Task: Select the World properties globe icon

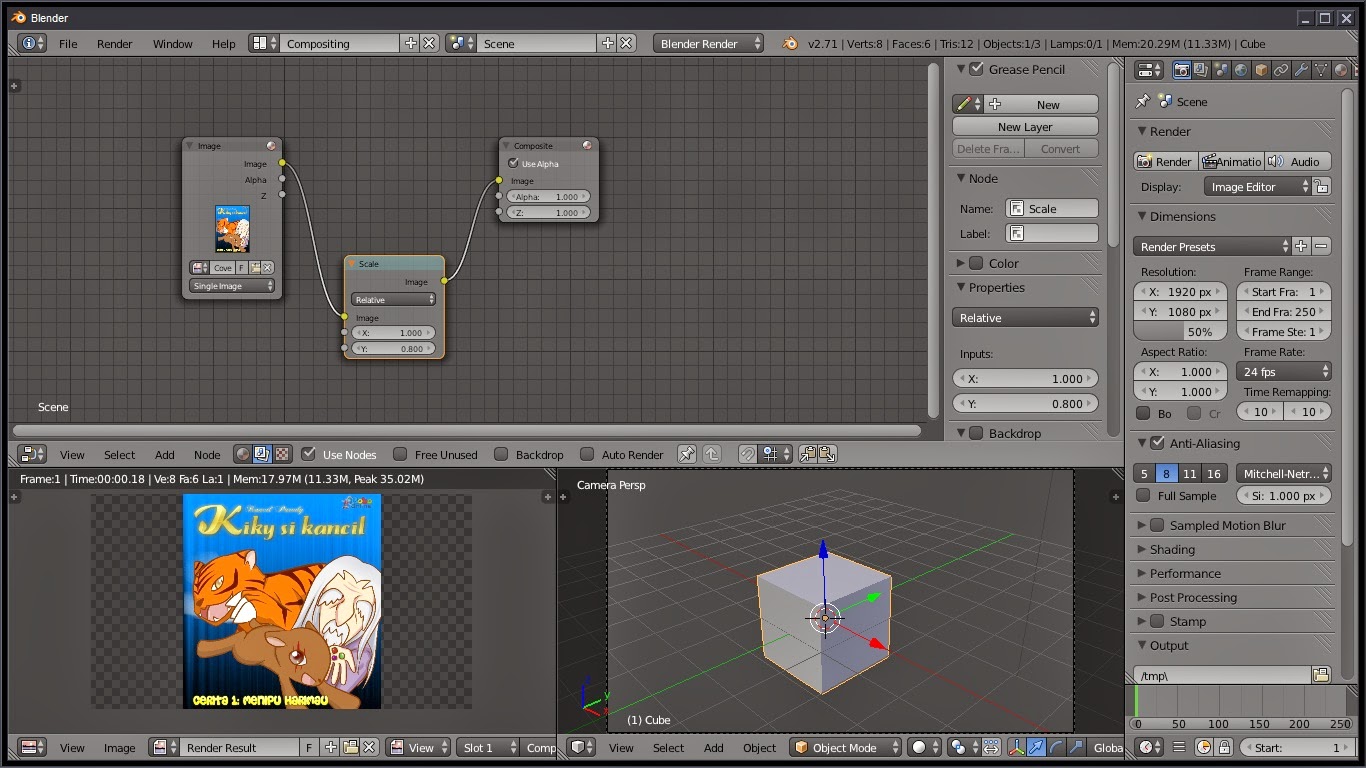Action: pos(1241,70)
